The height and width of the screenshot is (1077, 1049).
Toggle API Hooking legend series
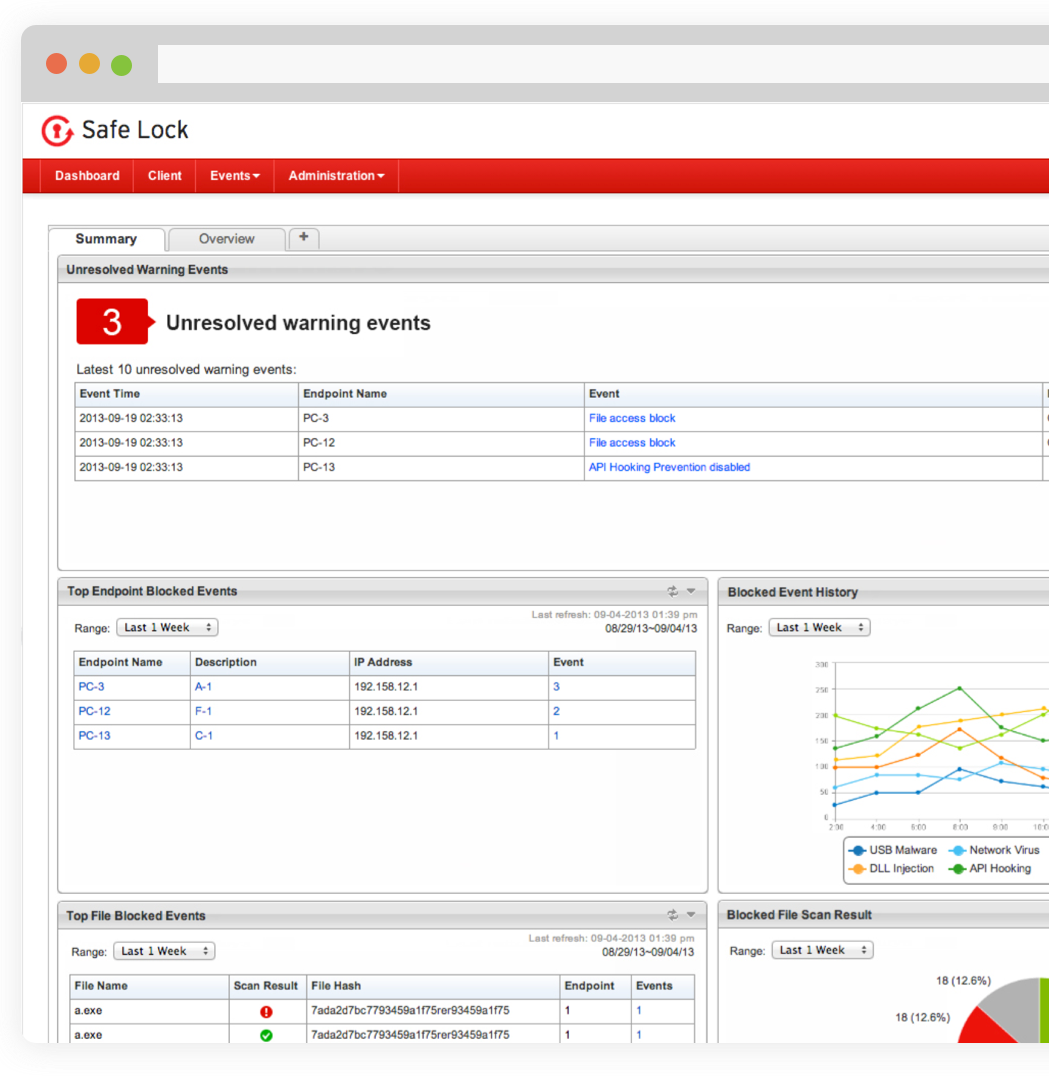pyautogui.click(x=990, y=869)
